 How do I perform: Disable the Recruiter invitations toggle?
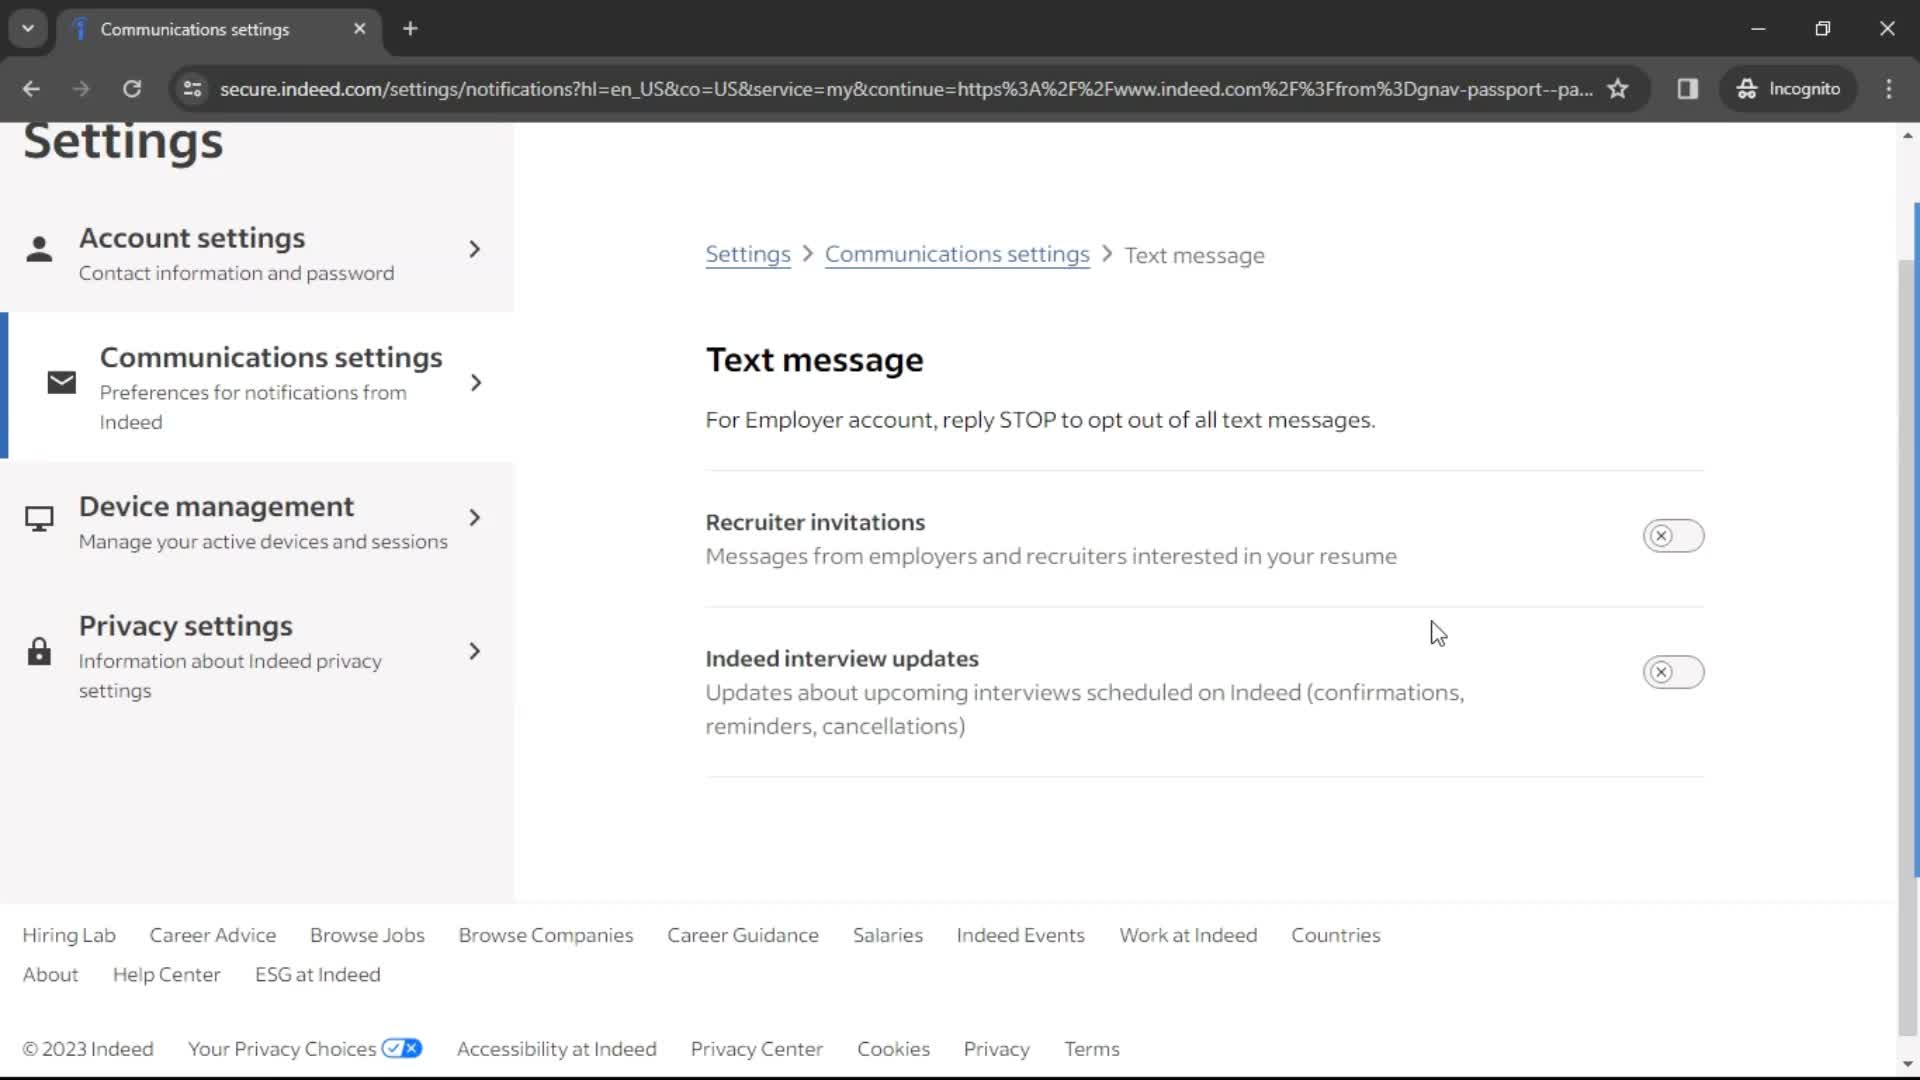point(1672,534)
